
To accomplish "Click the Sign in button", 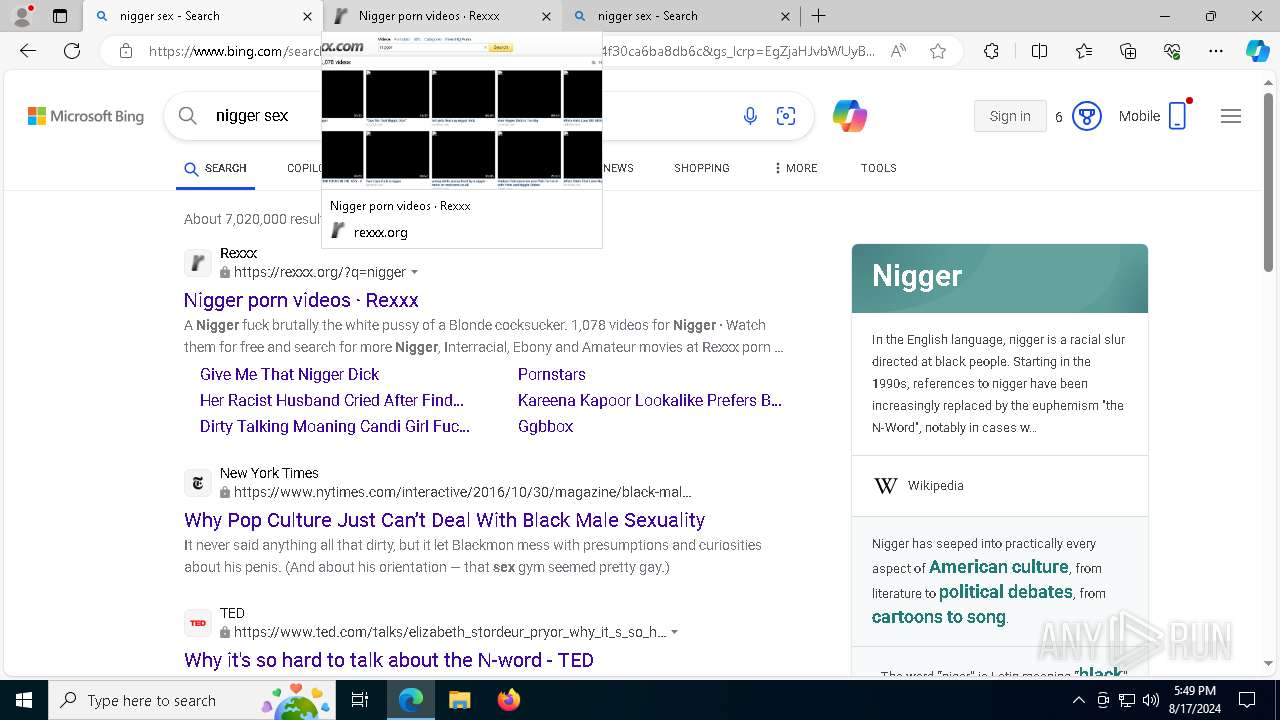I will point(1010,116).
